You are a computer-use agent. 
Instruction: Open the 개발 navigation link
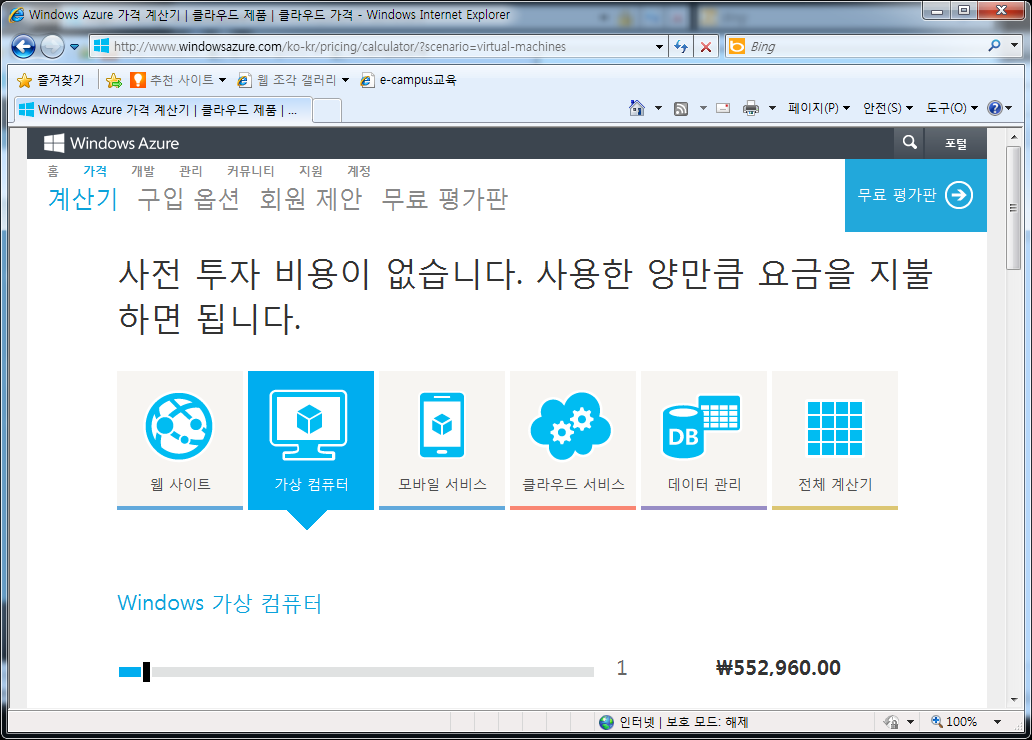pos(143,171)
